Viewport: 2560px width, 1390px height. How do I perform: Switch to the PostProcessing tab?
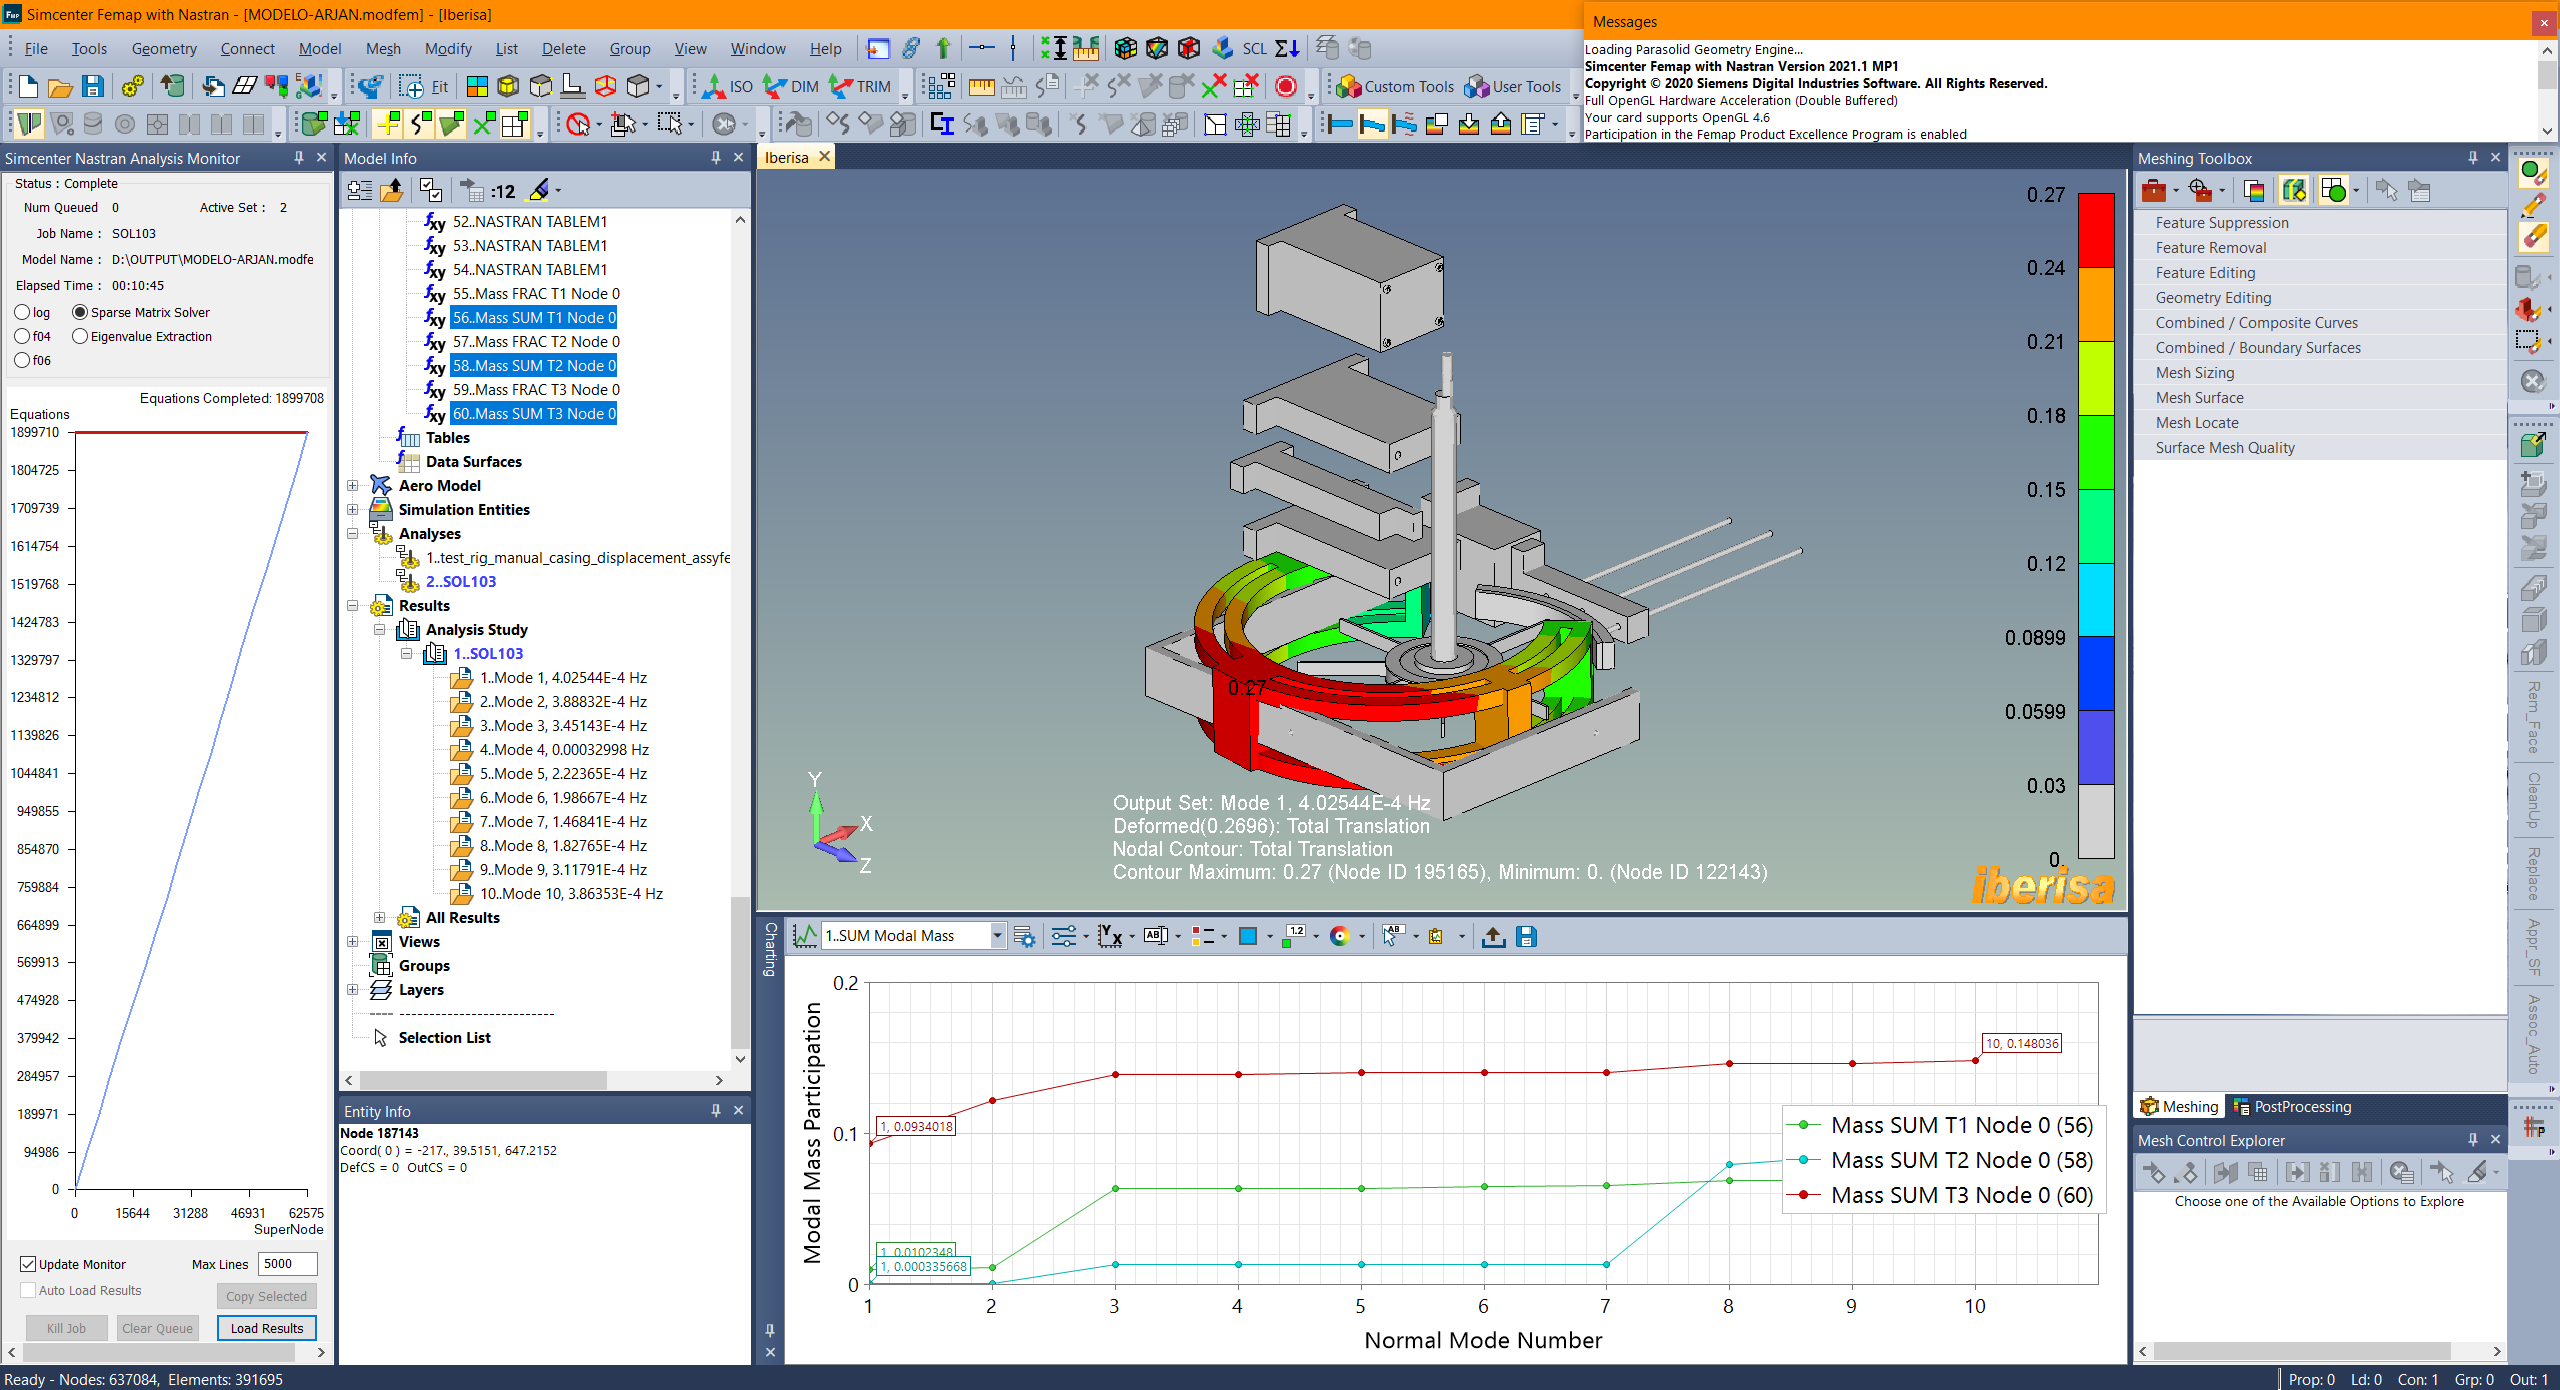pyautogui.click(x=2291, y=1106)
